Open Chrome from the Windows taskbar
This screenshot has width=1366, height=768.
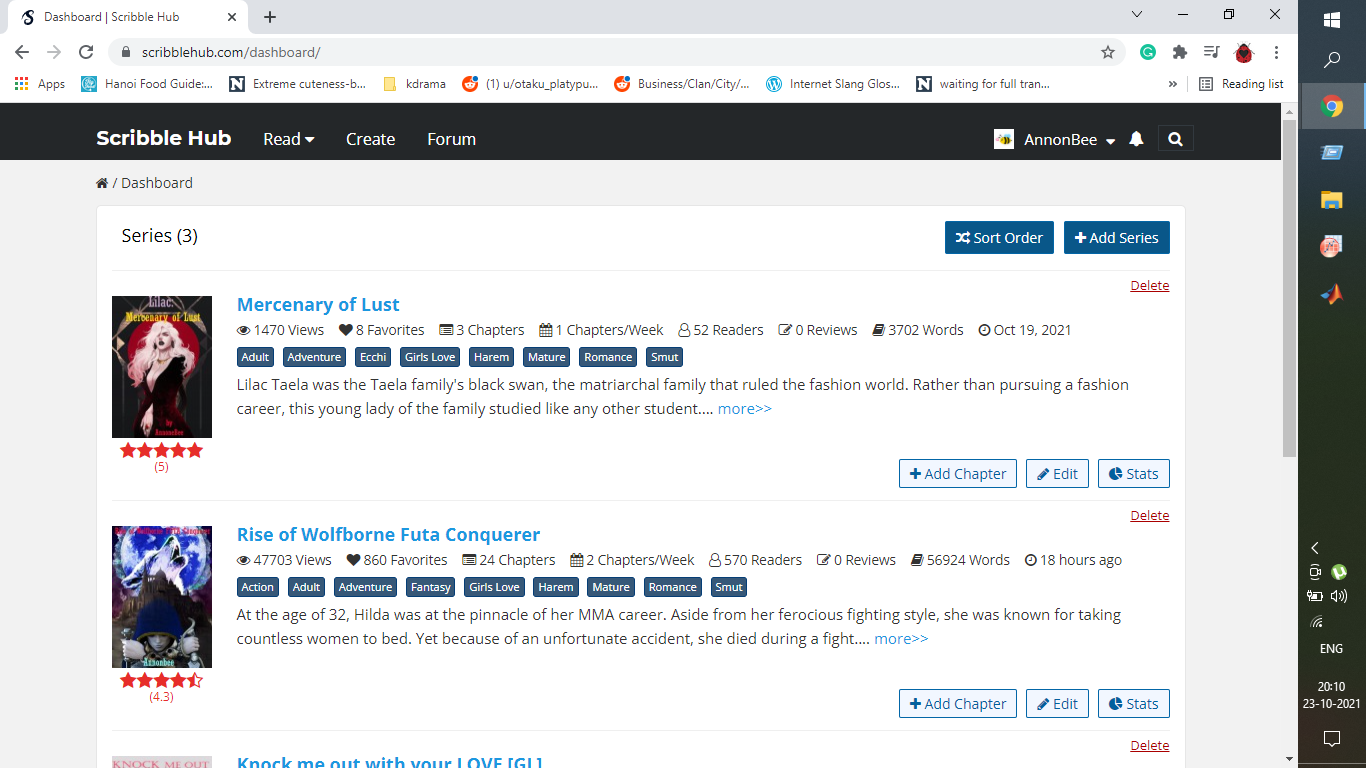1332,106
